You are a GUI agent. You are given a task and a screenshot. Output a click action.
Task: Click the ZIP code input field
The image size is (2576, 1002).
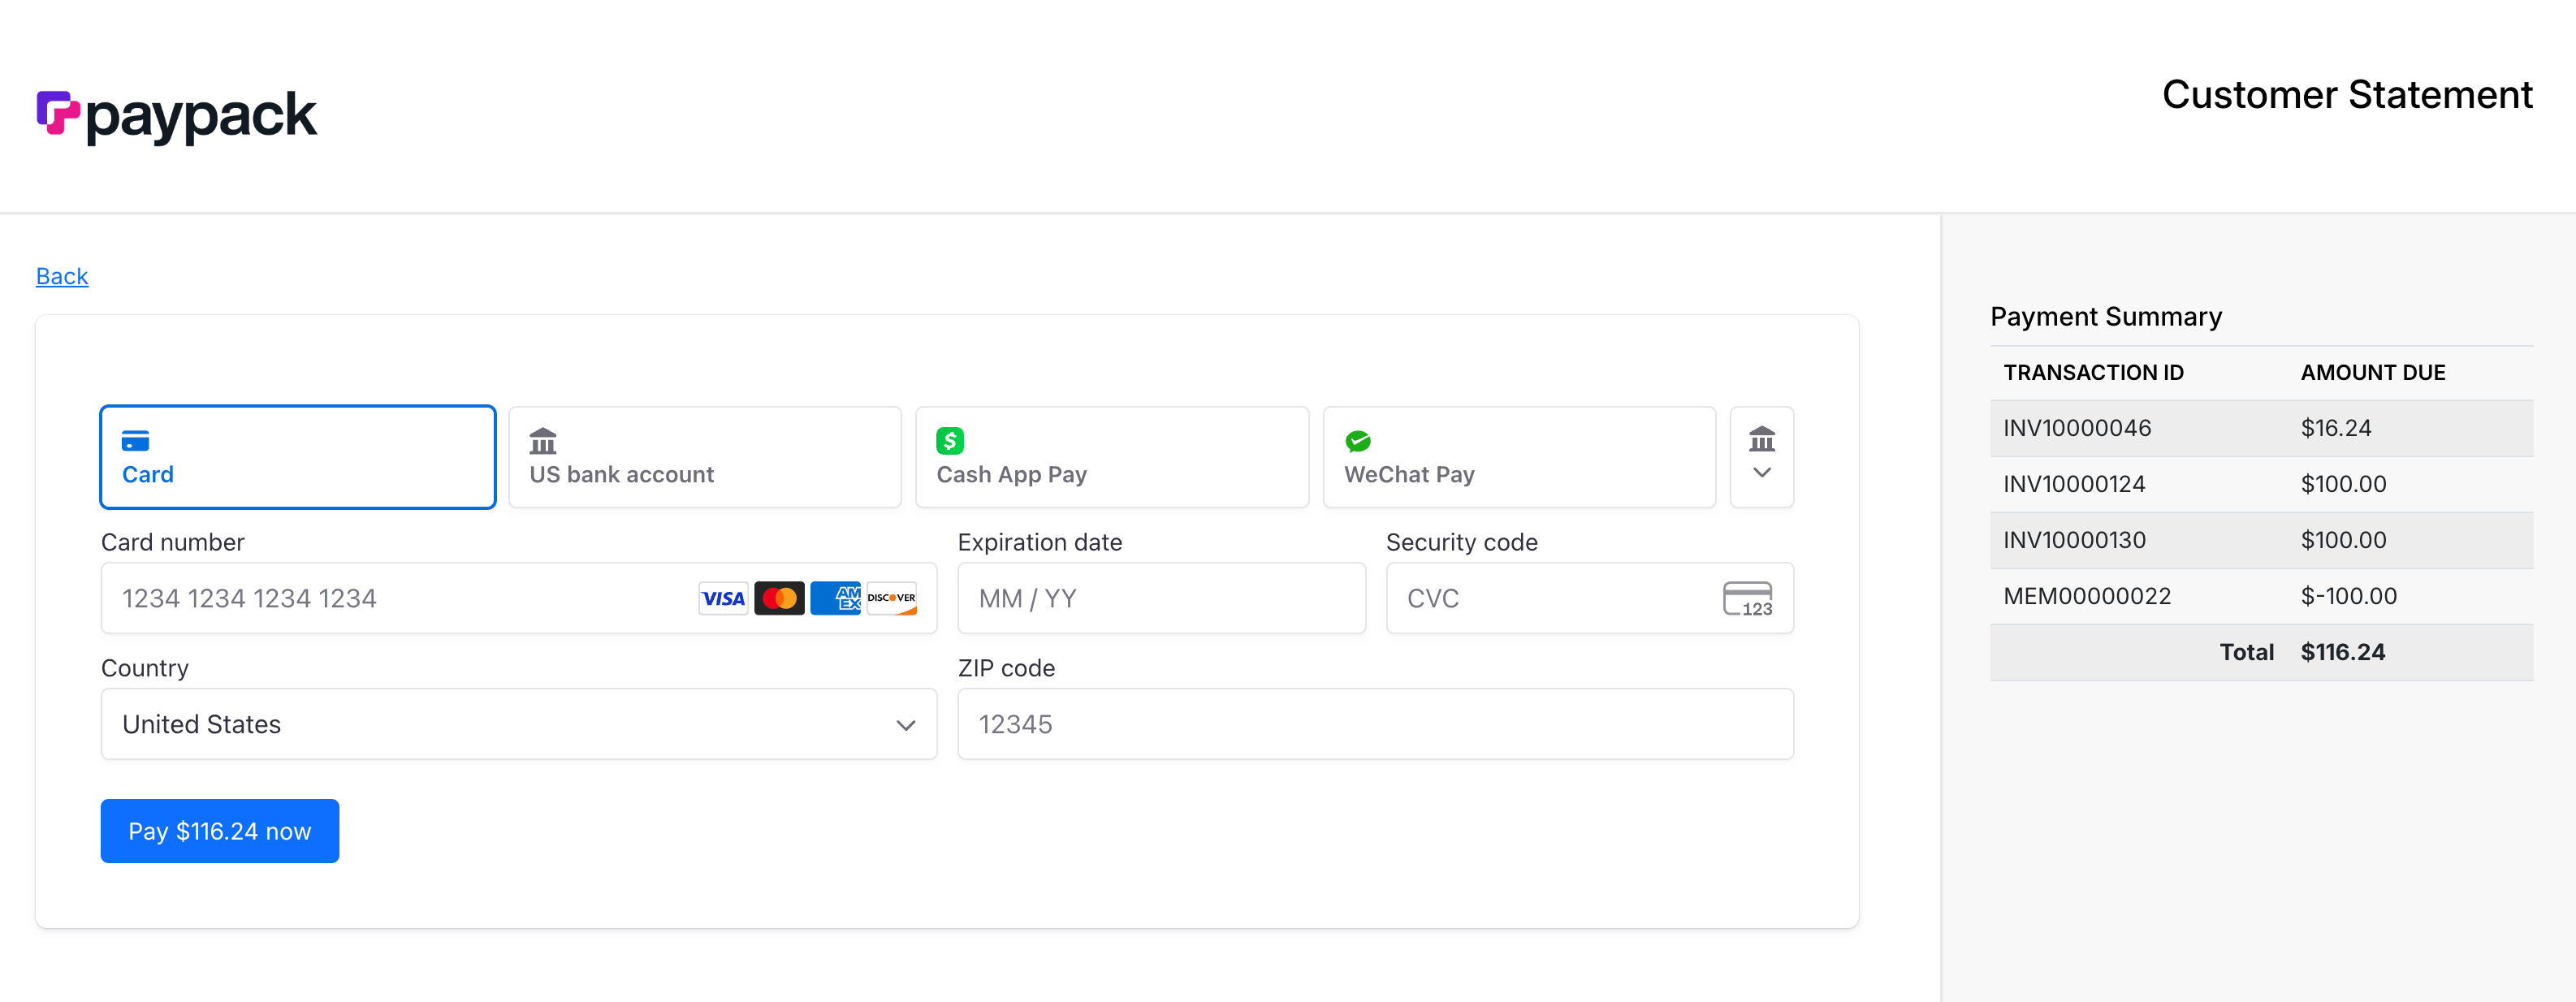1374,723
